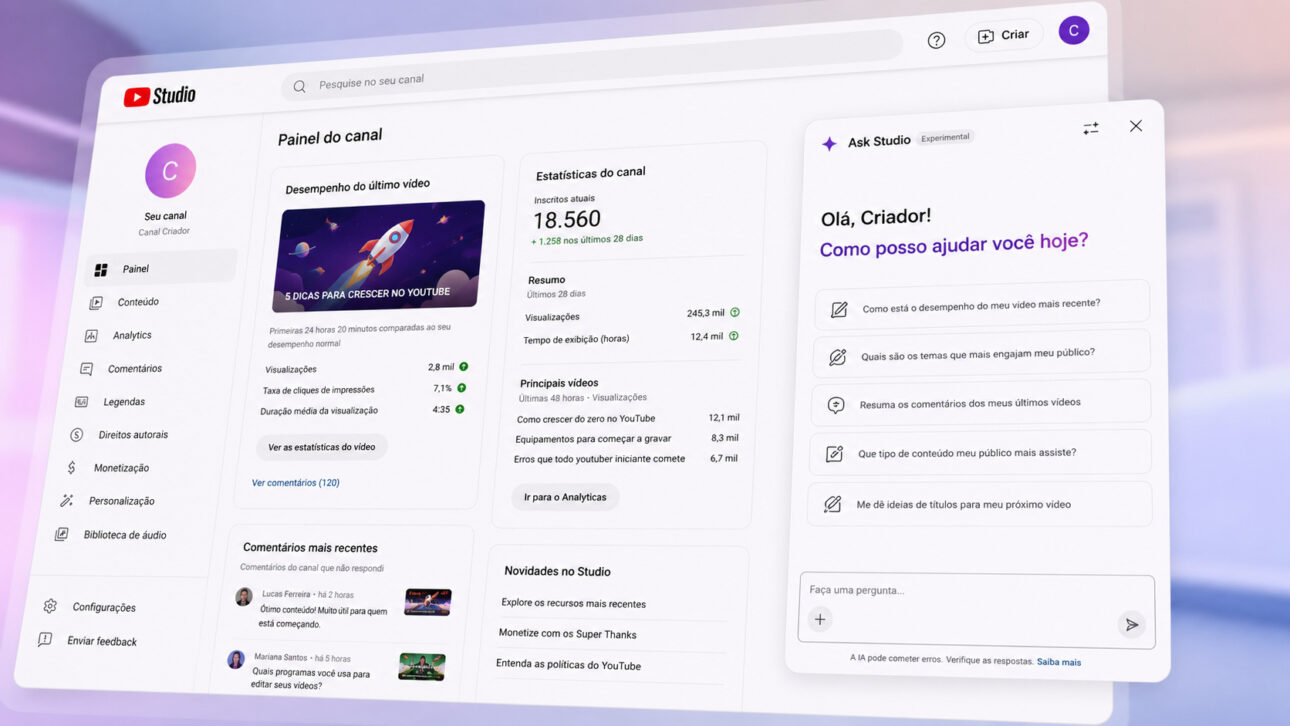Click the Enviar feedback icon
The width and height of the screenshot is (1290, 726).
[45, 639]
